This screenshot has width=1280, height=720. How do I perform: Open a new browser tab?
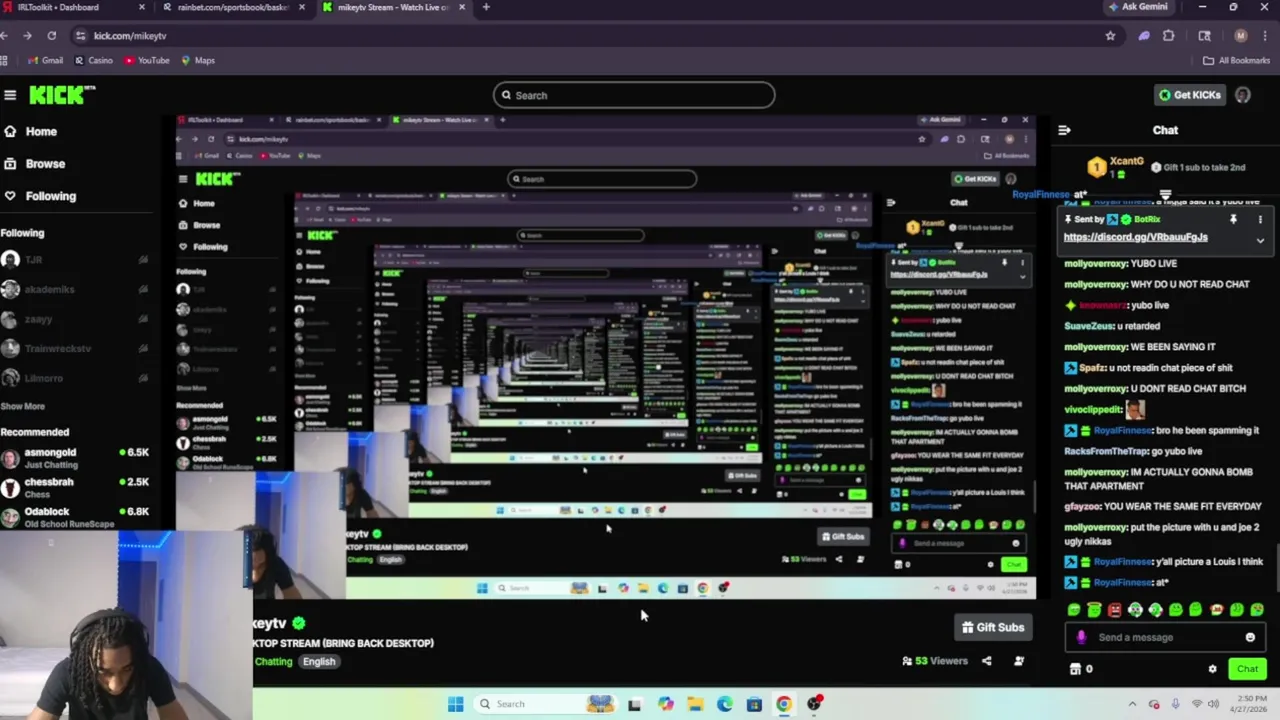tap(486, 7)
